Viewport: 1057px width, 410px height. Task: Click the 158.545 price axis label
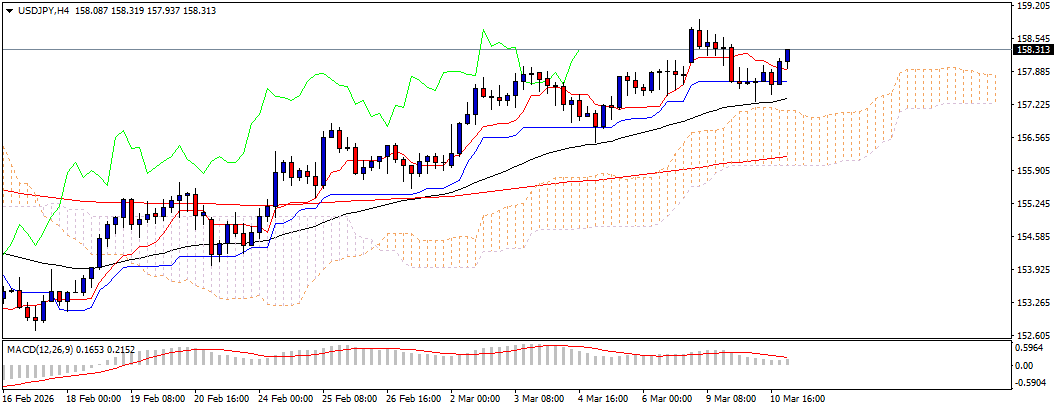click(x=1034, y=38)
